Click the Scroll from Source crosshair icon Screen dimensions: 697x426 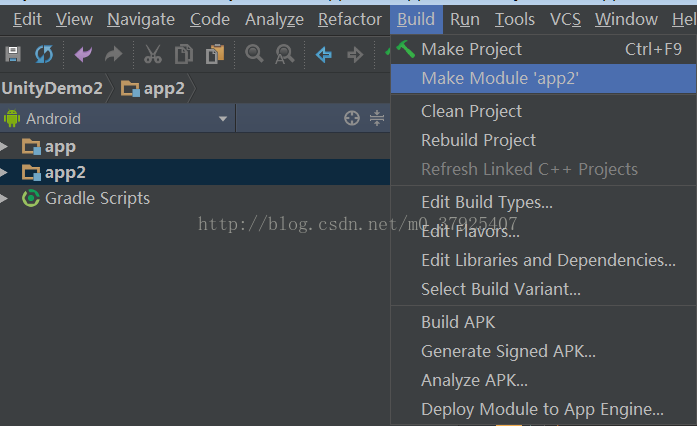[352, 118]
